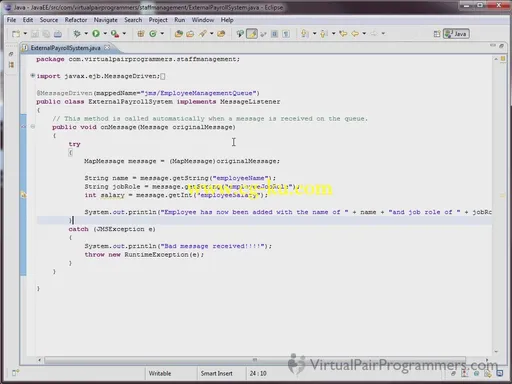Minimize the editor area icon
The height and width of the screenshot is (384, 512).
[493, 45]
